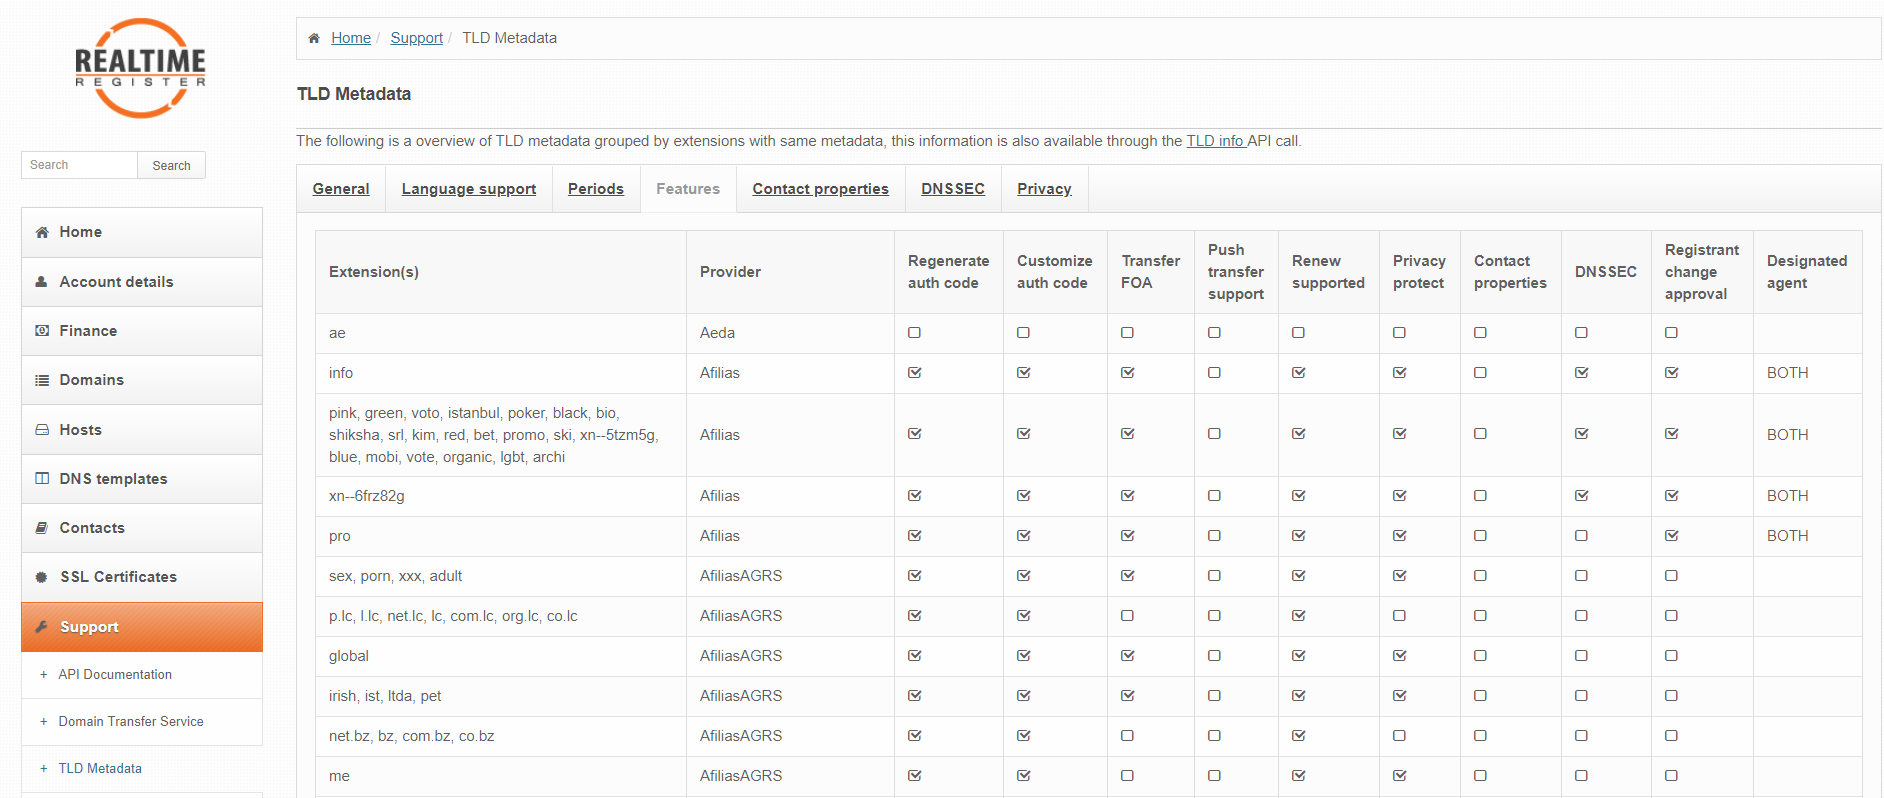Click the DNS templates columns icon
This screenshot has width=1884, height=798.
point(42,479)
